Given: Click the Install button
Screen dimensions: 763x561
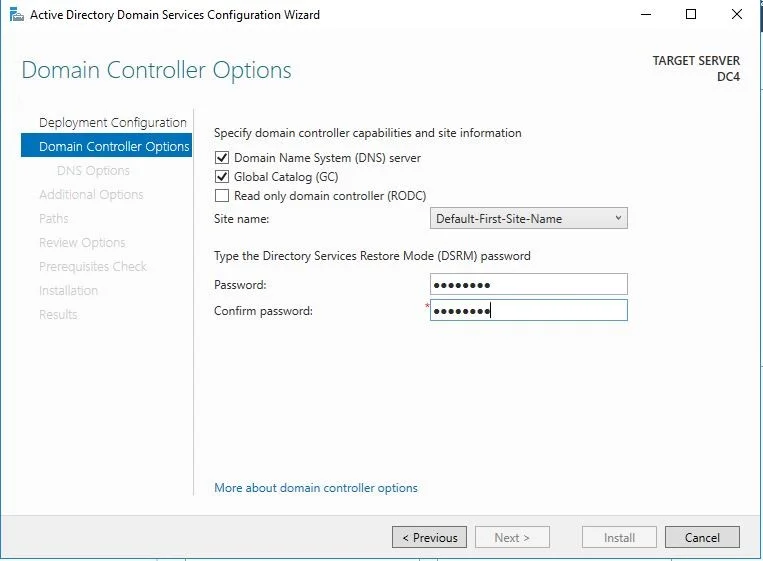Looking at the screenshot, I should (x=619, y=537).
